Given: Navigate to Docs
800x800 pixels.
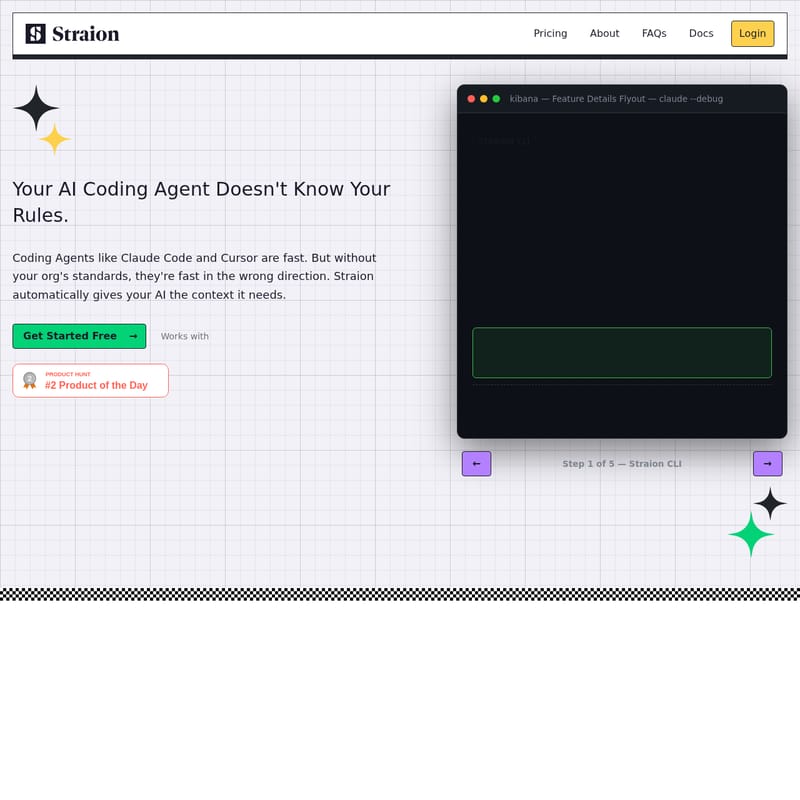Looking at the screenshot, I should coord(701,34).
